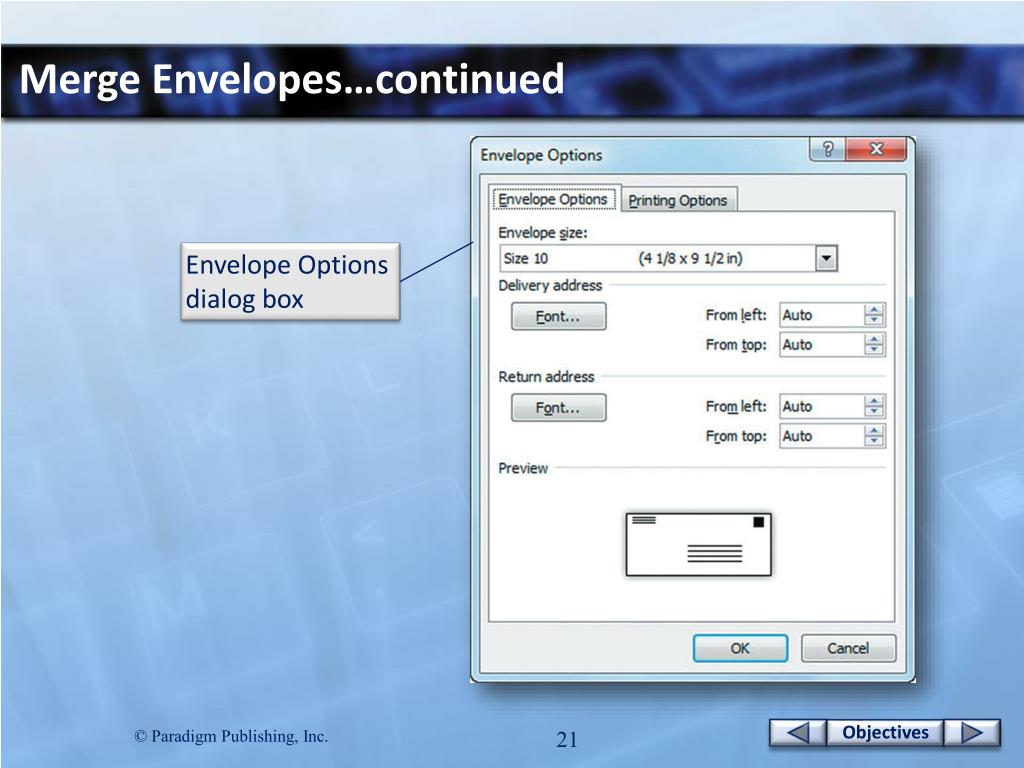
Task: Advance to next slide with right arrow
Action: pos(972,733)
